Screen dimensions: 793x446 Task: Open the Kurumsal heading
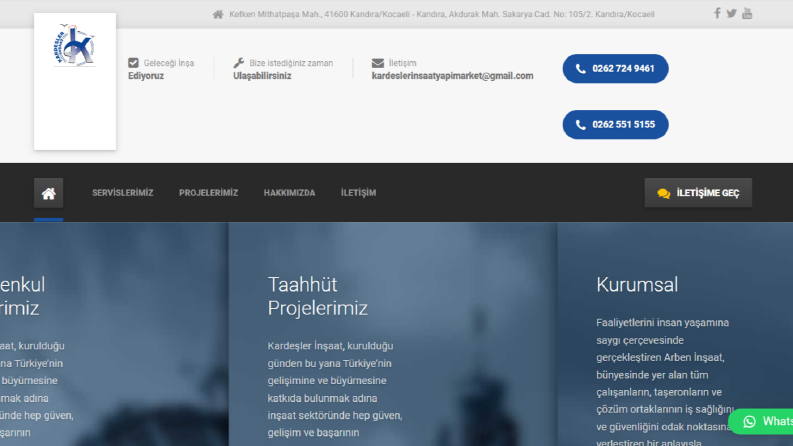tap(637, 285)
